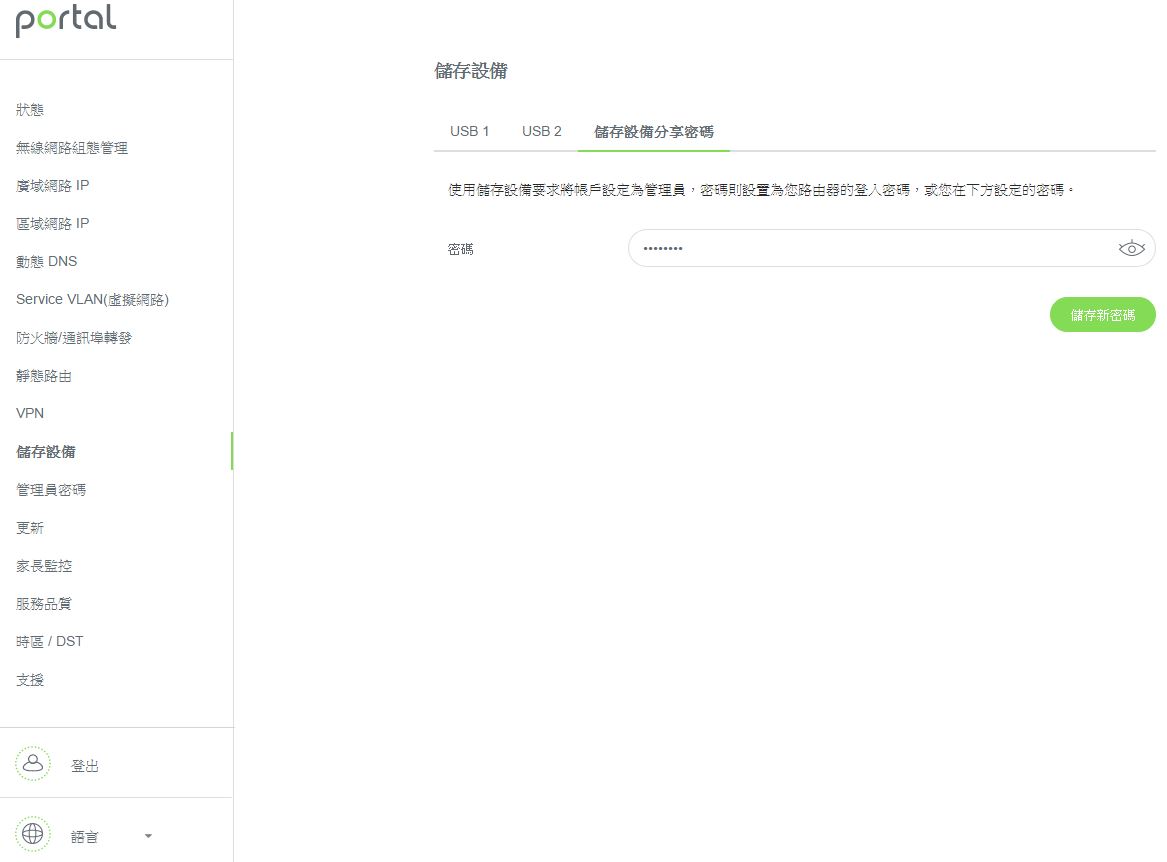Switch to the USB 2 tab

pyautogui.click(x=542, y=131)
